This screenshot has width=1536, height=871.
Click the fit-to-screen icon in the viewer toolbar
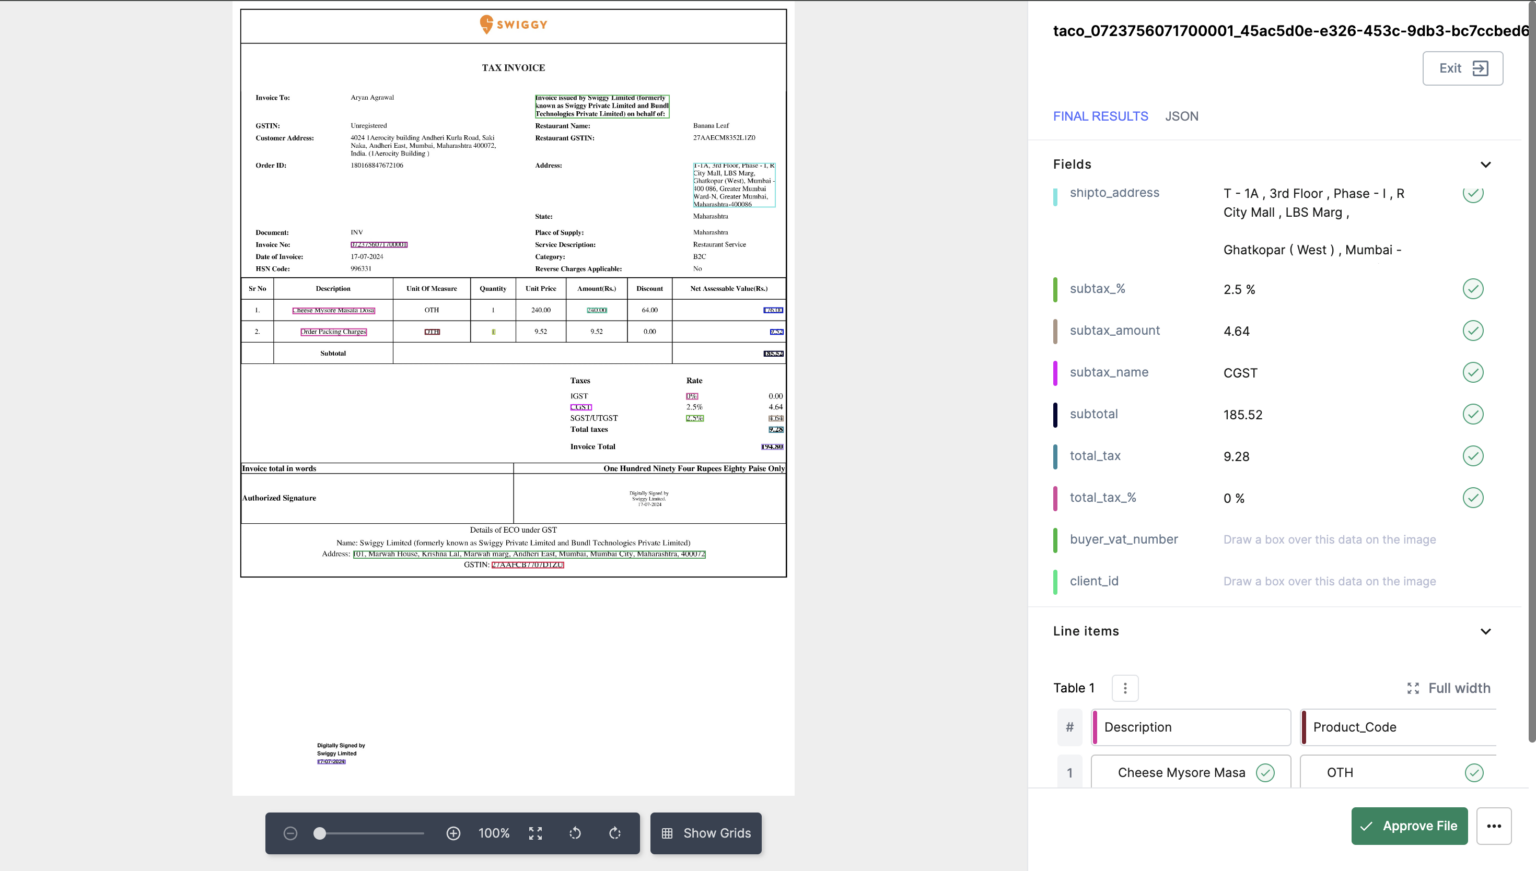click(535, 833)
